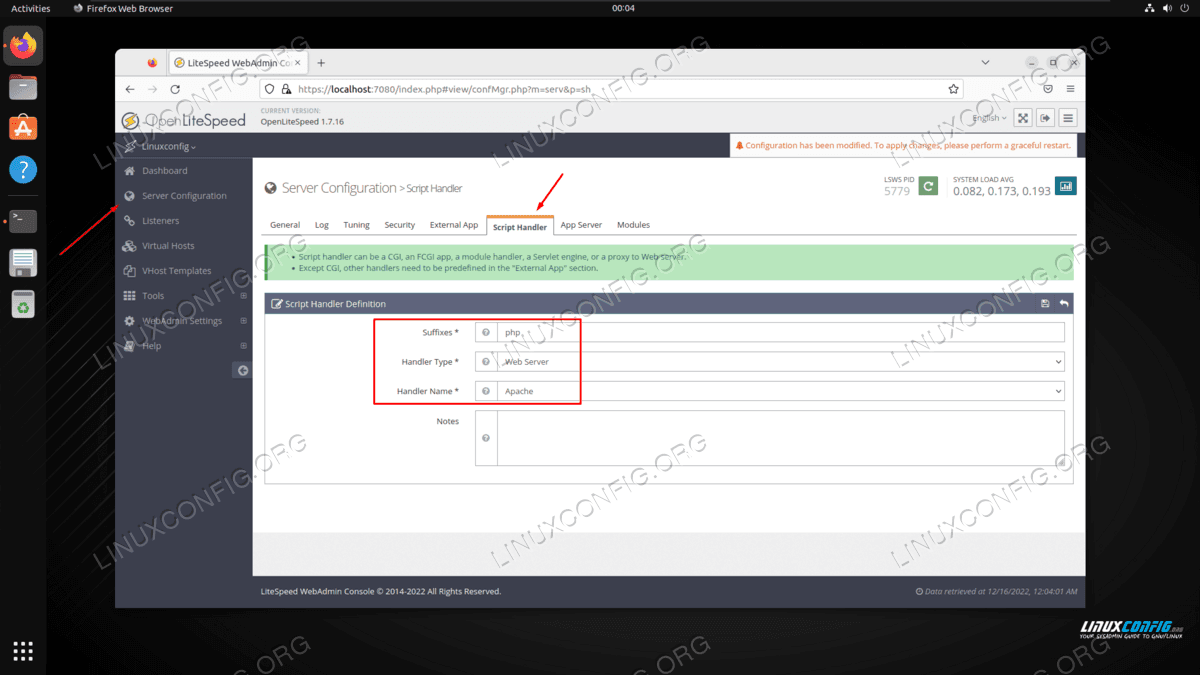
Task: Save the Script Handler Definition
Action: 1045,304
